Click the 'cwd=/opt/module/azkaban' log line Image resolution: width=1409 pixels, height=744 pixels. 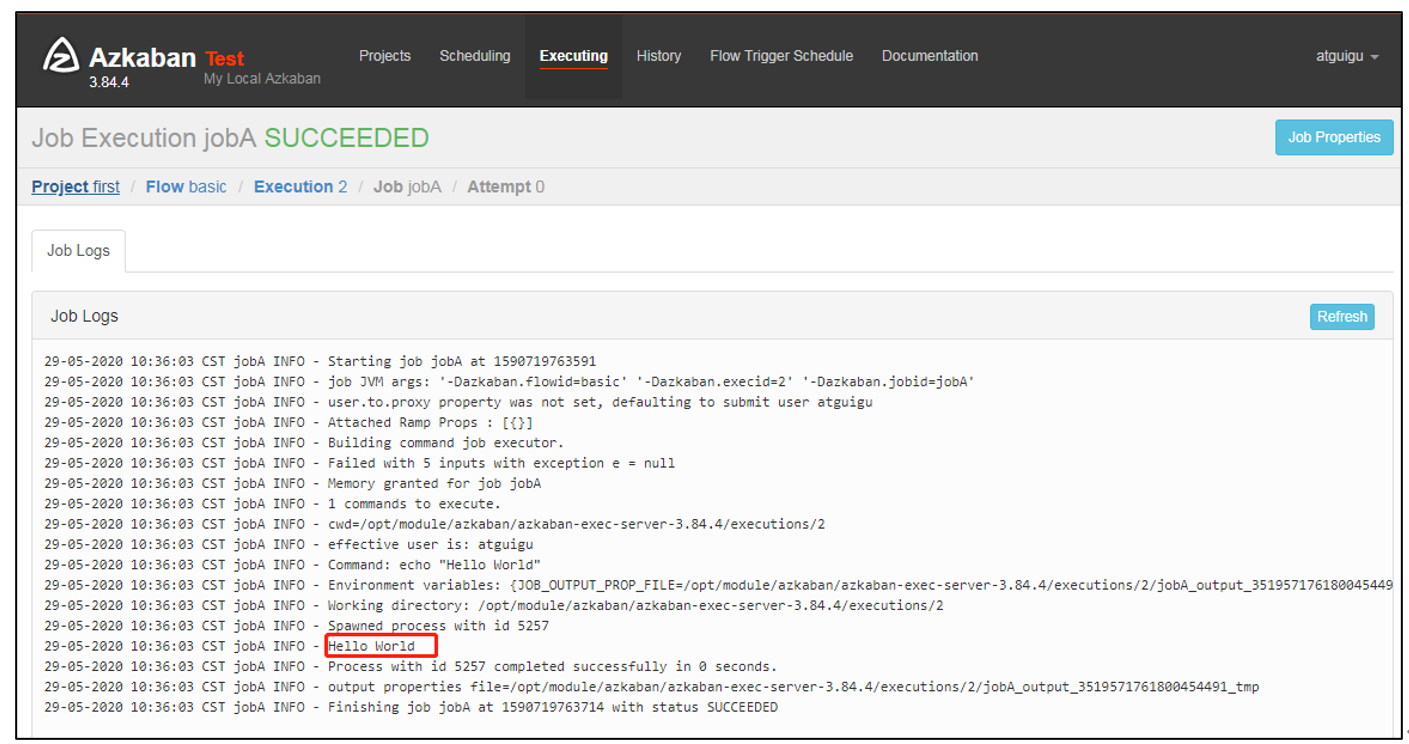[435, 524]
